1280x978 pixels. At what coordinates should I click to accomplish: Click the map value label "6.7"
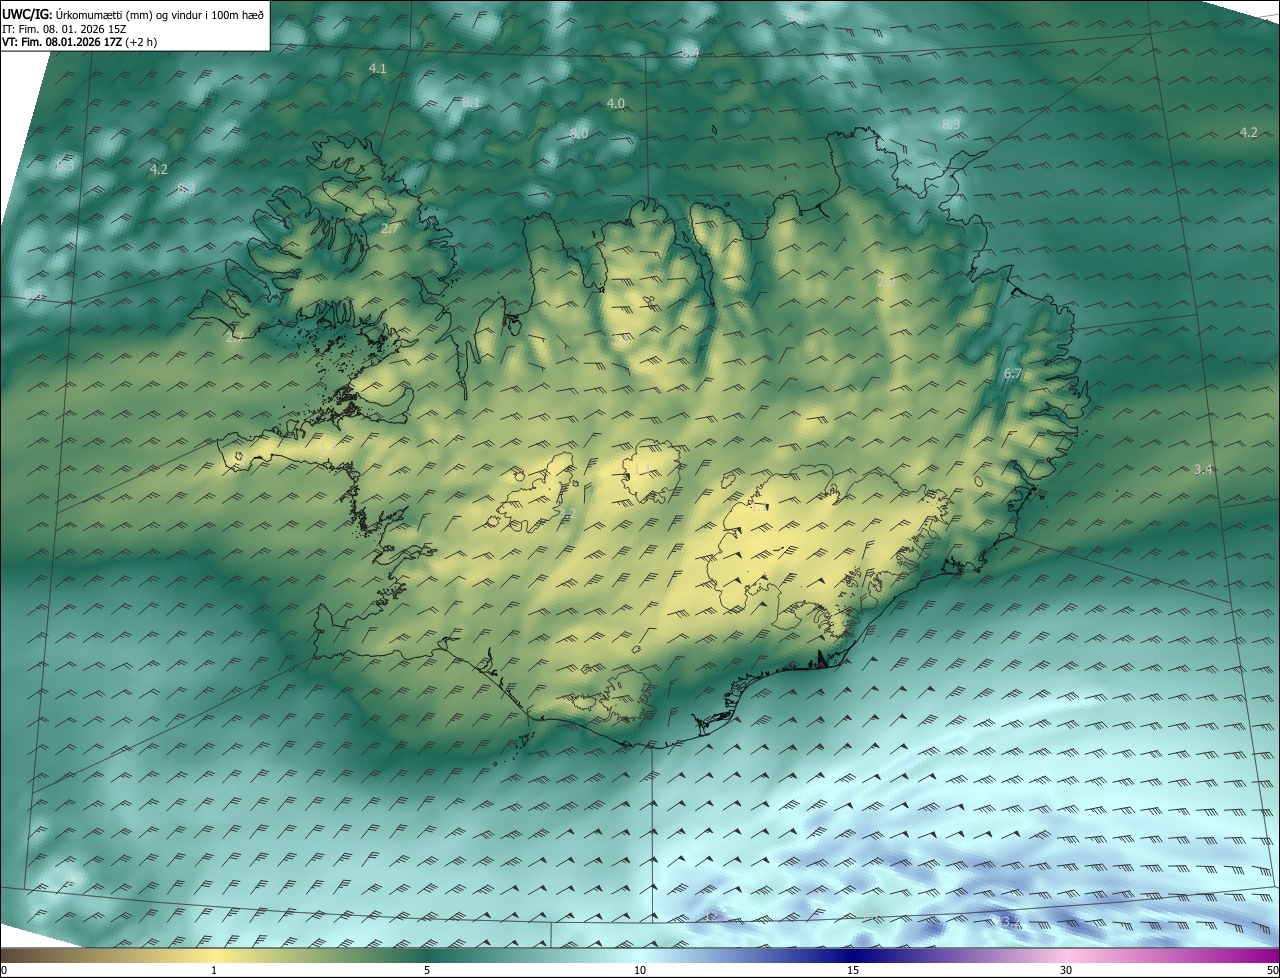coord(1012,374)
